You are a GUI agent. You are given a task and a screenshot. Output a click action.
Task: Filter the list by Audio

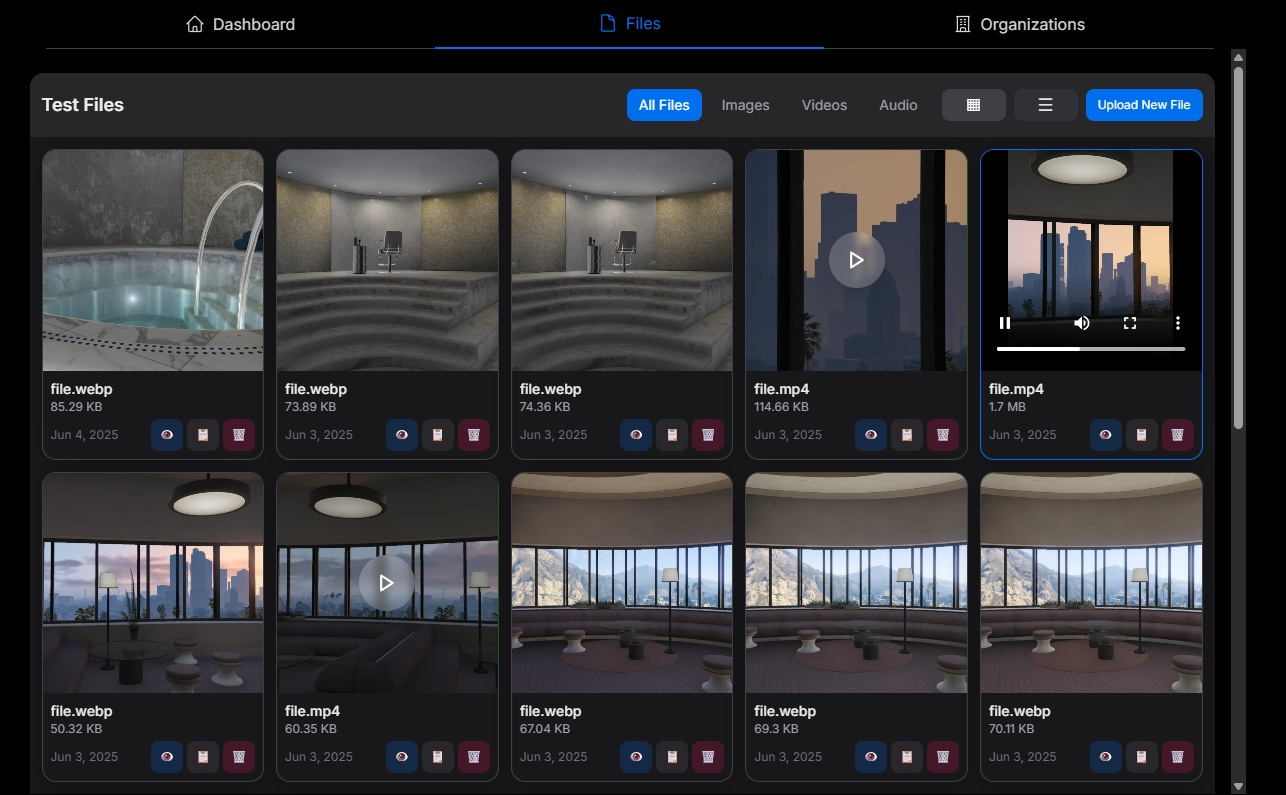[898, 105]
